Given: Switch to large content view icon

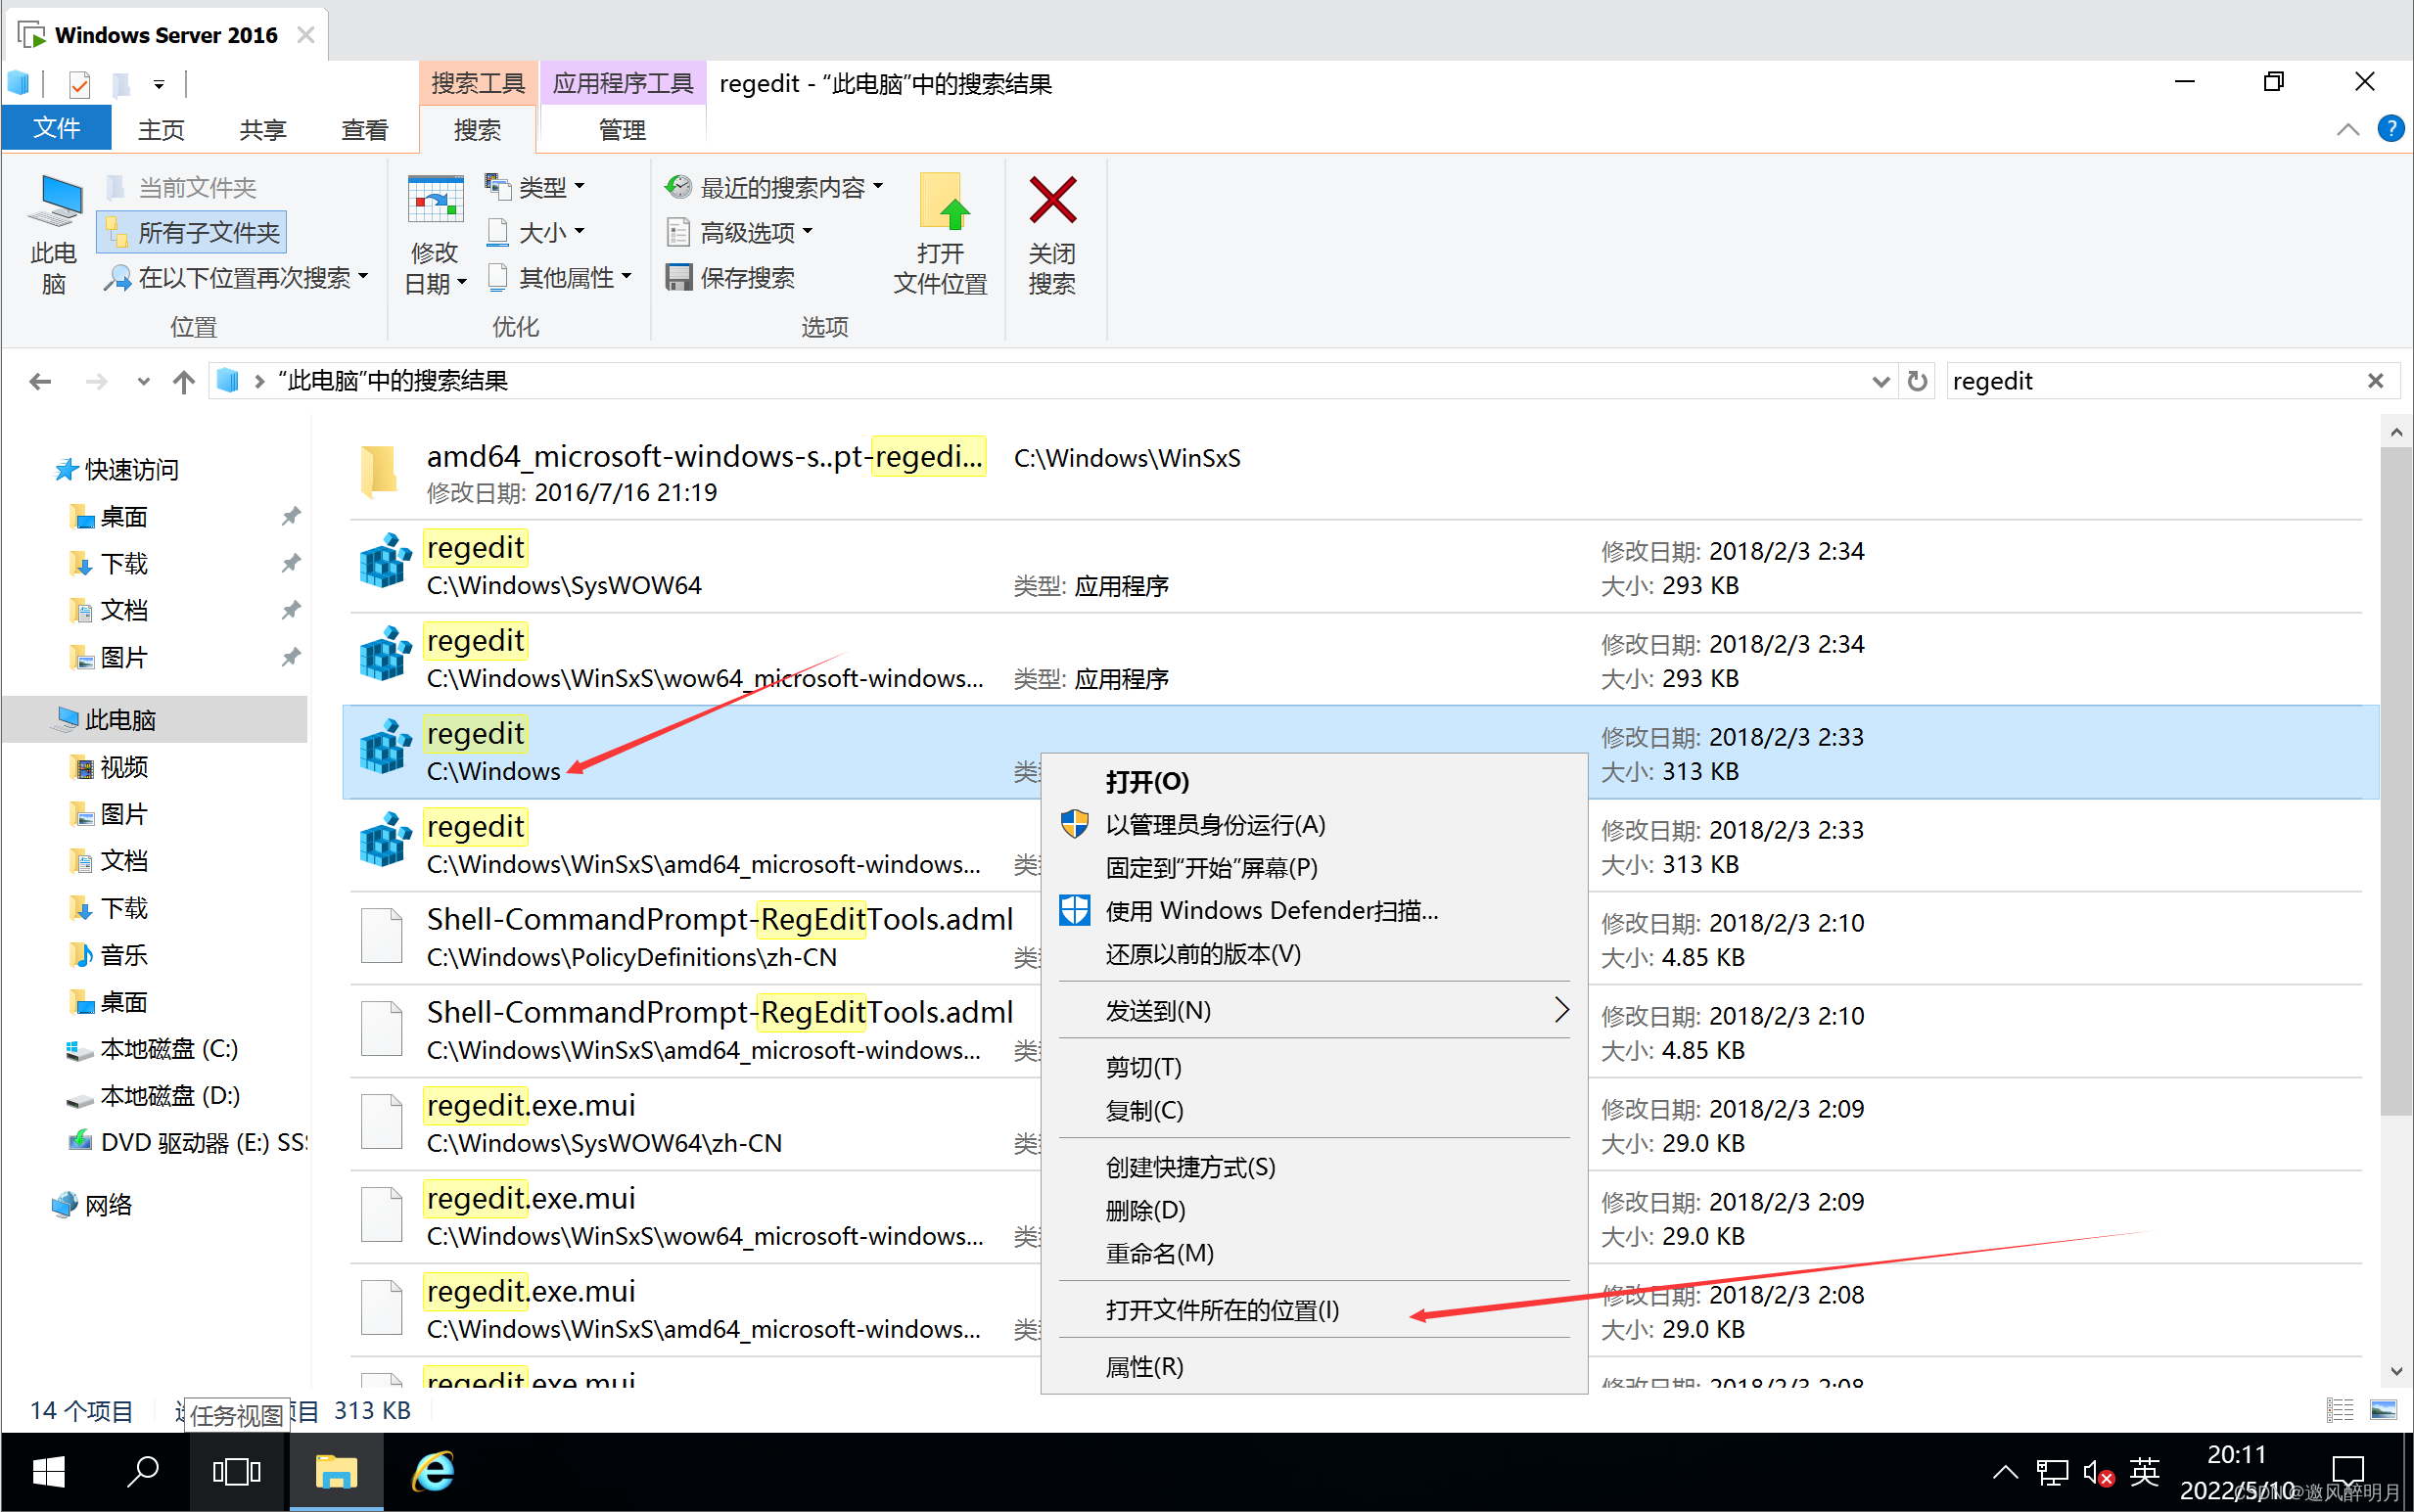Looking at the screenshot, I should tap(2383, 1410).
